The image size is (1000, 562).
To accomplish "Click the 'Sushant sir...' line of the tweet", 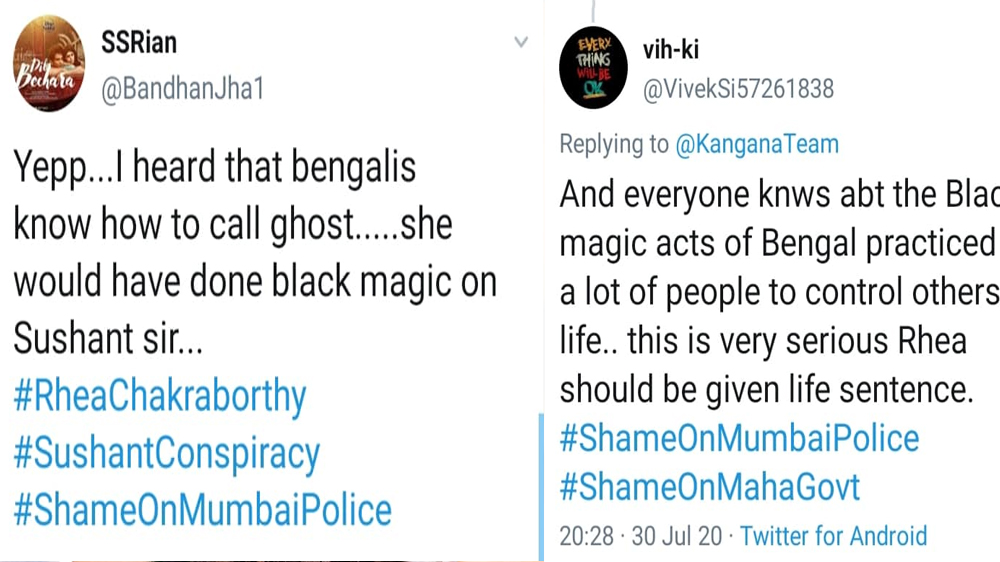I will click(108, 340).
